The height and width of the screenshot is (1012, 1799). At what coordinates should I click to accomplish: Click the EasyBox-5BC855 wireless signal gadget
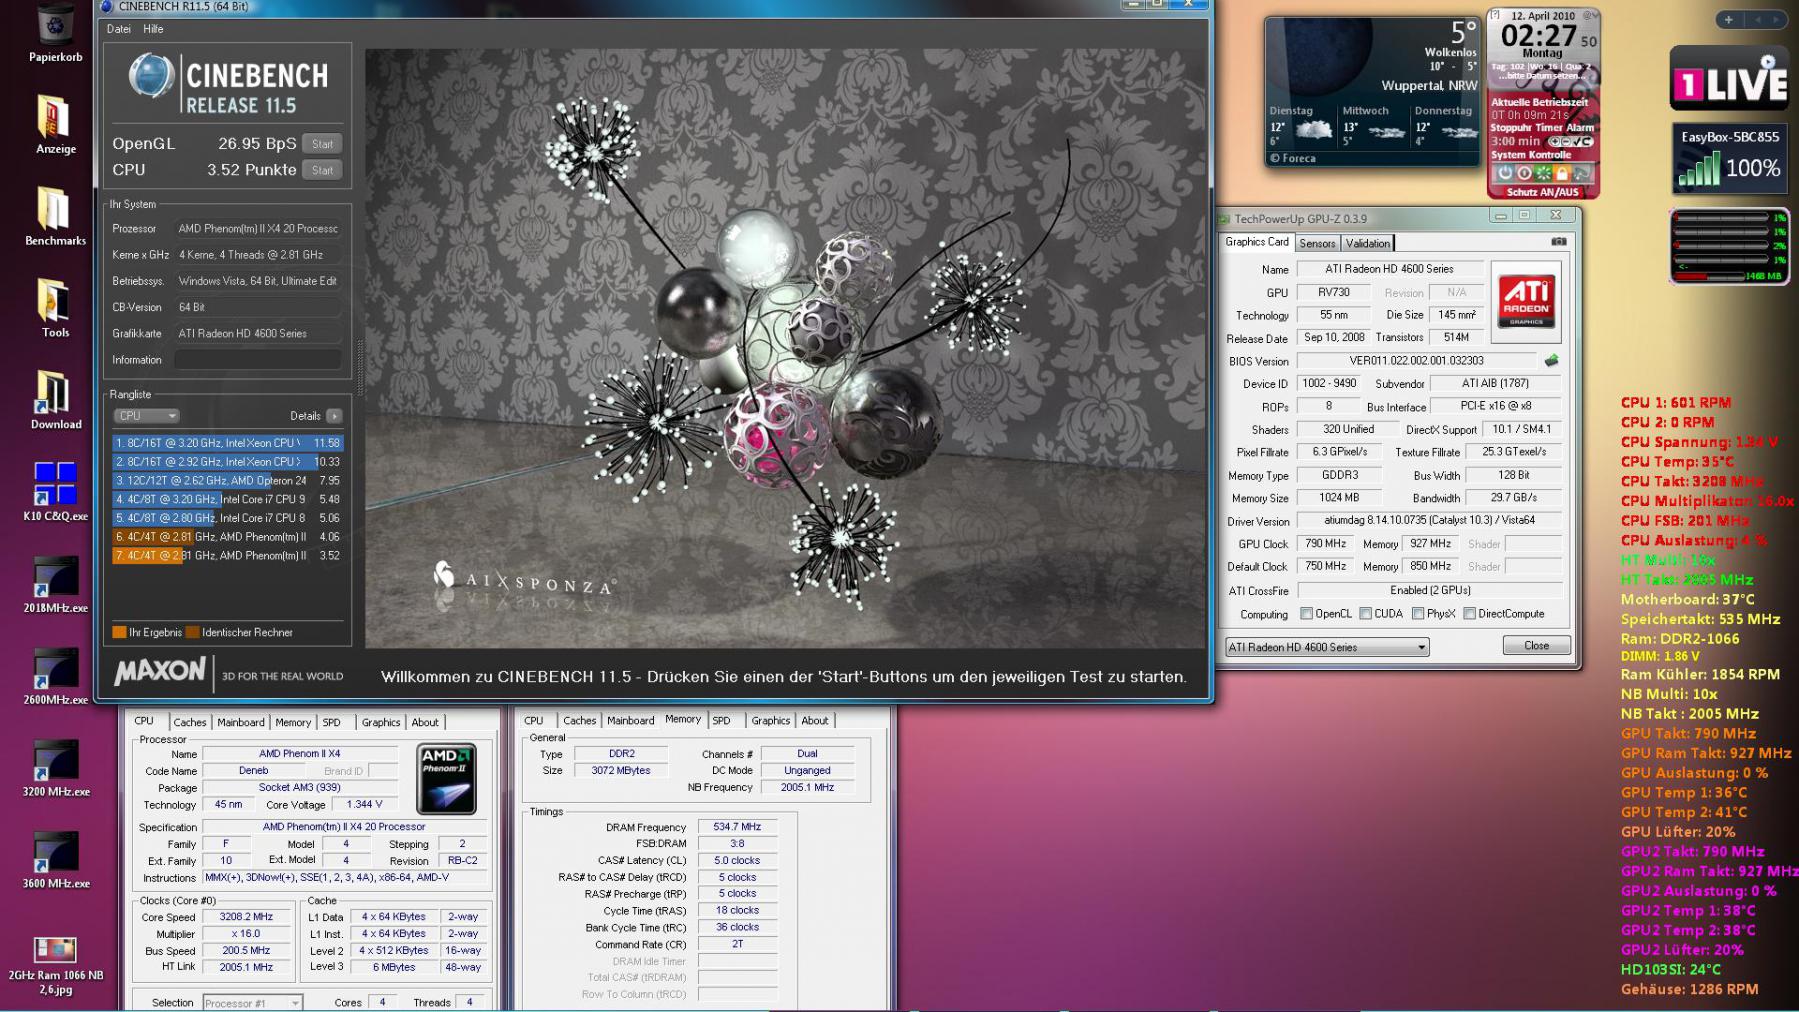(1729, 158)
